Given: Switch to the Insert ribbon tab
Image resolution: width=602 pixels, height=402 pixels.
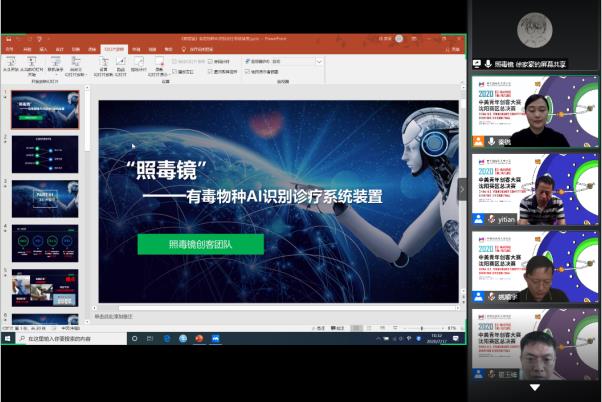Looking at the screenshot, I should pyautogui.click(x=43, y=47).
